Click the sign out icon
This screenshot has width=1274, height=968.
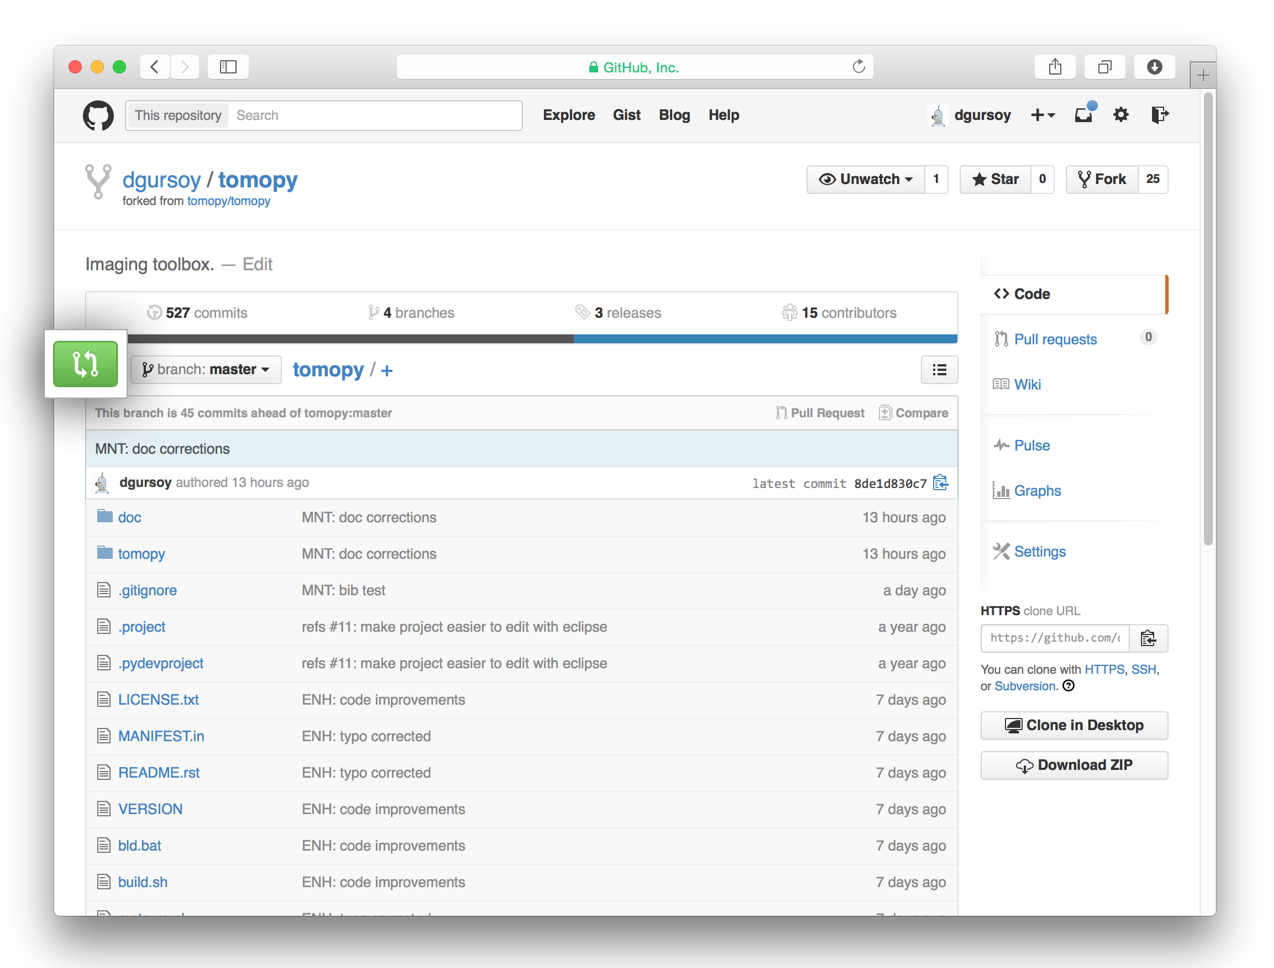coord(1159,115)
